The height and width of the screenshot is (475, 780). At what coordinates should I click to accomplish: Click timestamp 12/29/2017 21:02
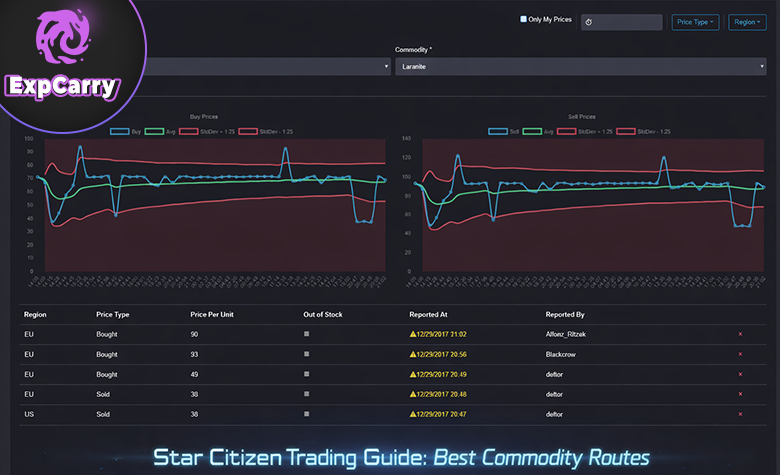click(x=442, y=334)
